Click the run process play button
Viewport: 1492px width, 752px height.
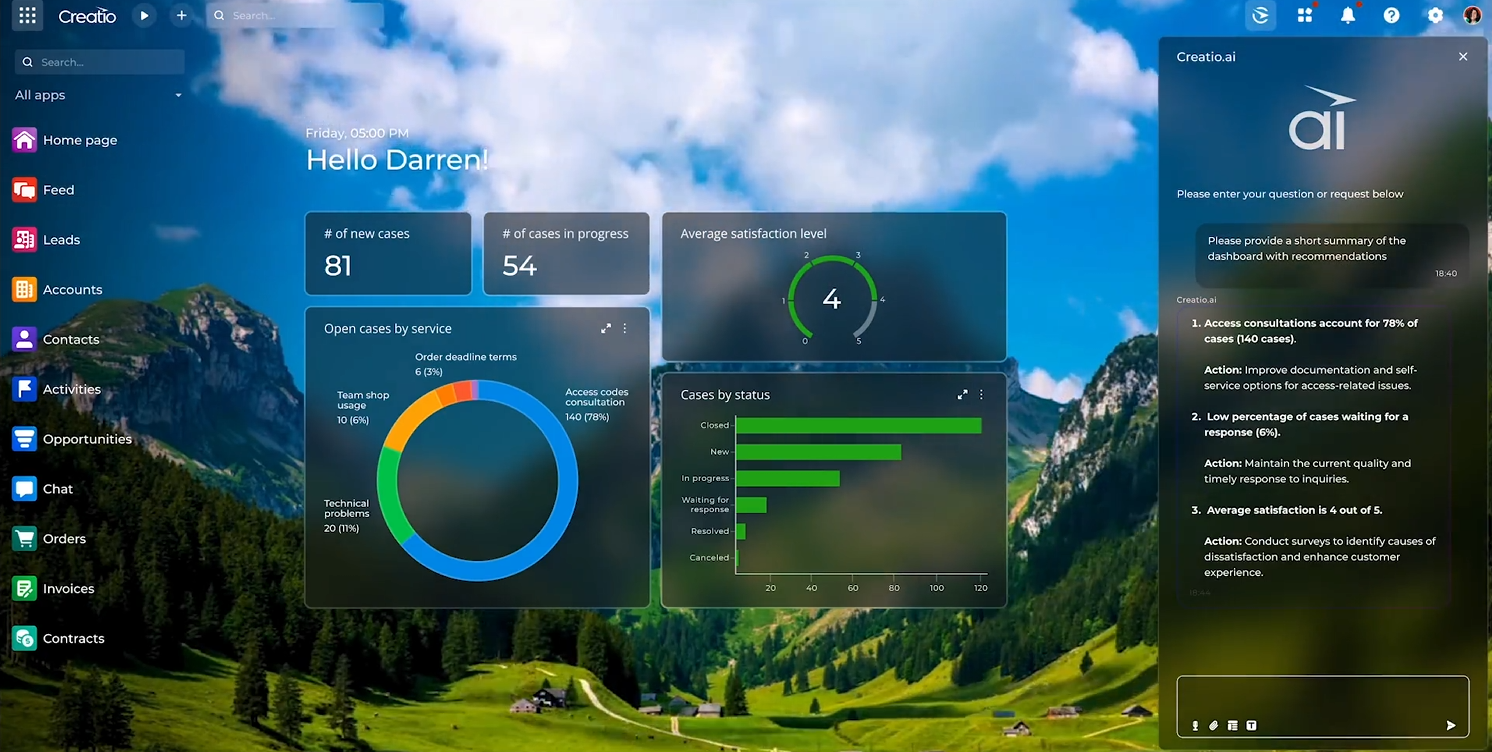pyautogui.click(x=144, y=16)
